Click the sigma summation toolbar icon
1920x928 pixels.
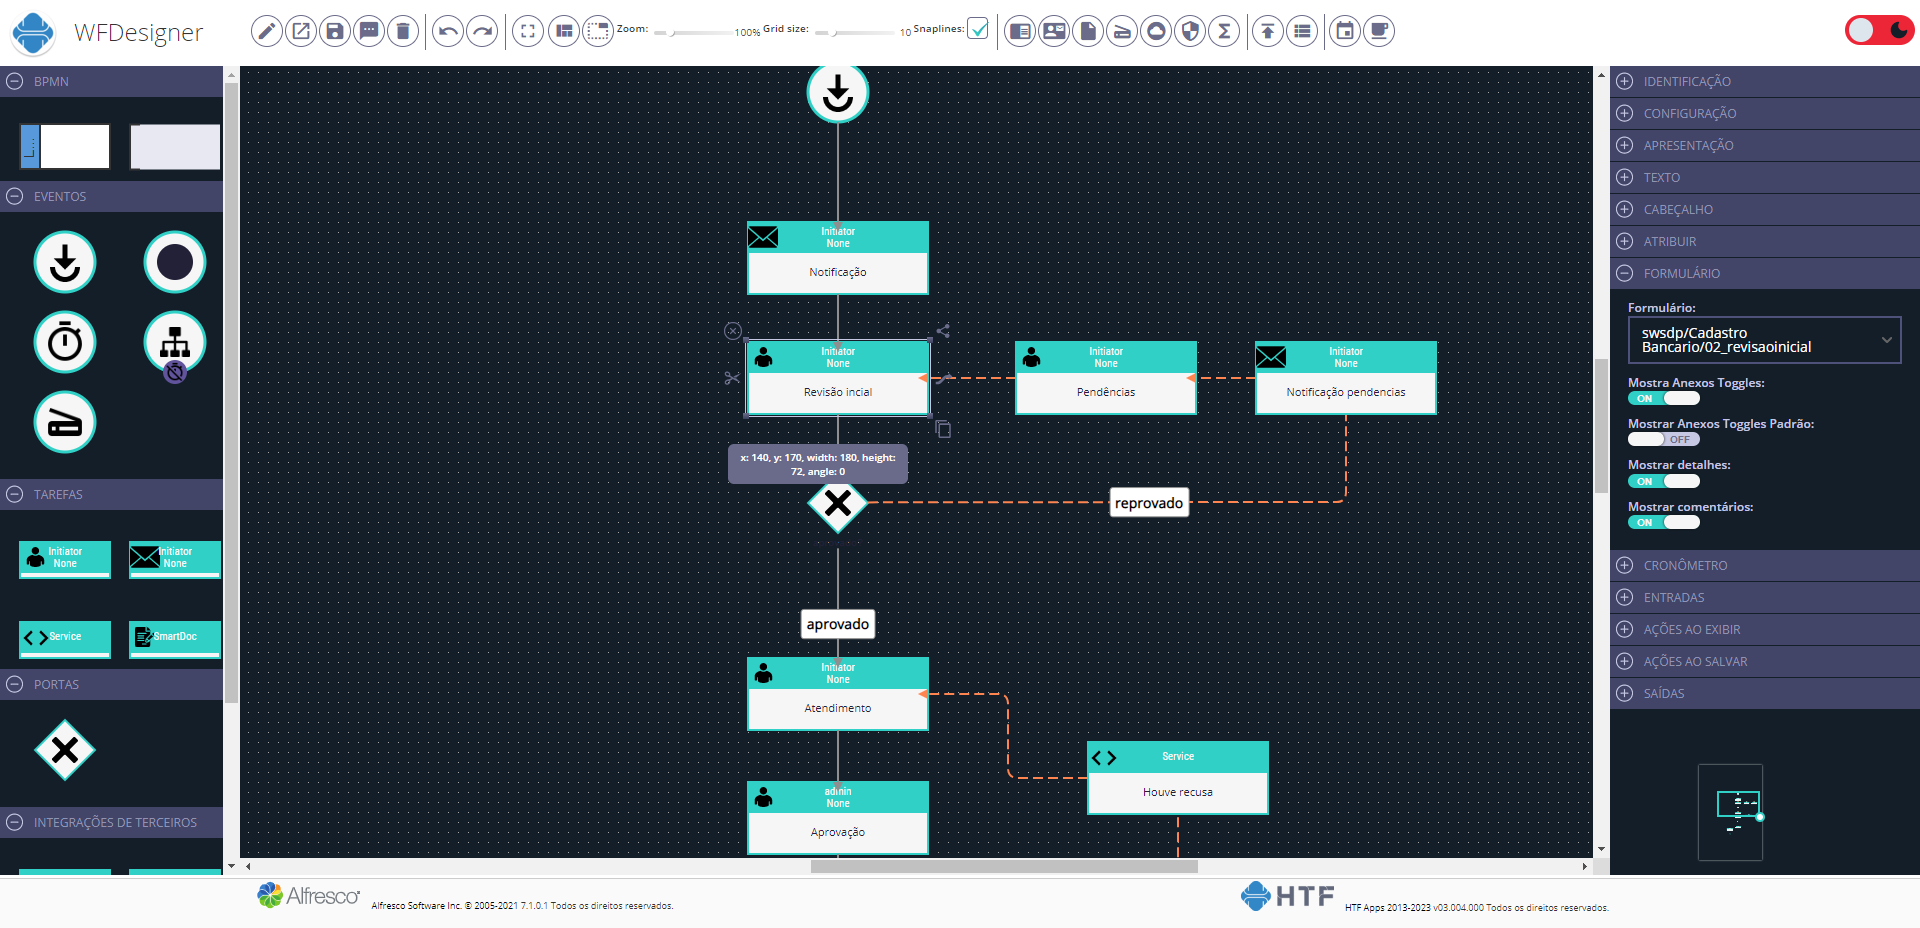[1224, 31]
